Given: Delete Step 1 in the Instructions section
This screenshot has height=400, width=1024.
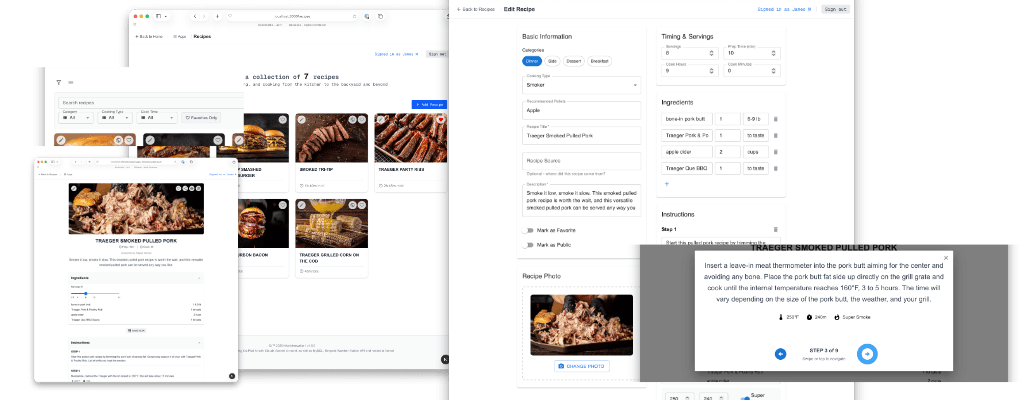Looking at the screenshot, I should click(x=776, y=229).
